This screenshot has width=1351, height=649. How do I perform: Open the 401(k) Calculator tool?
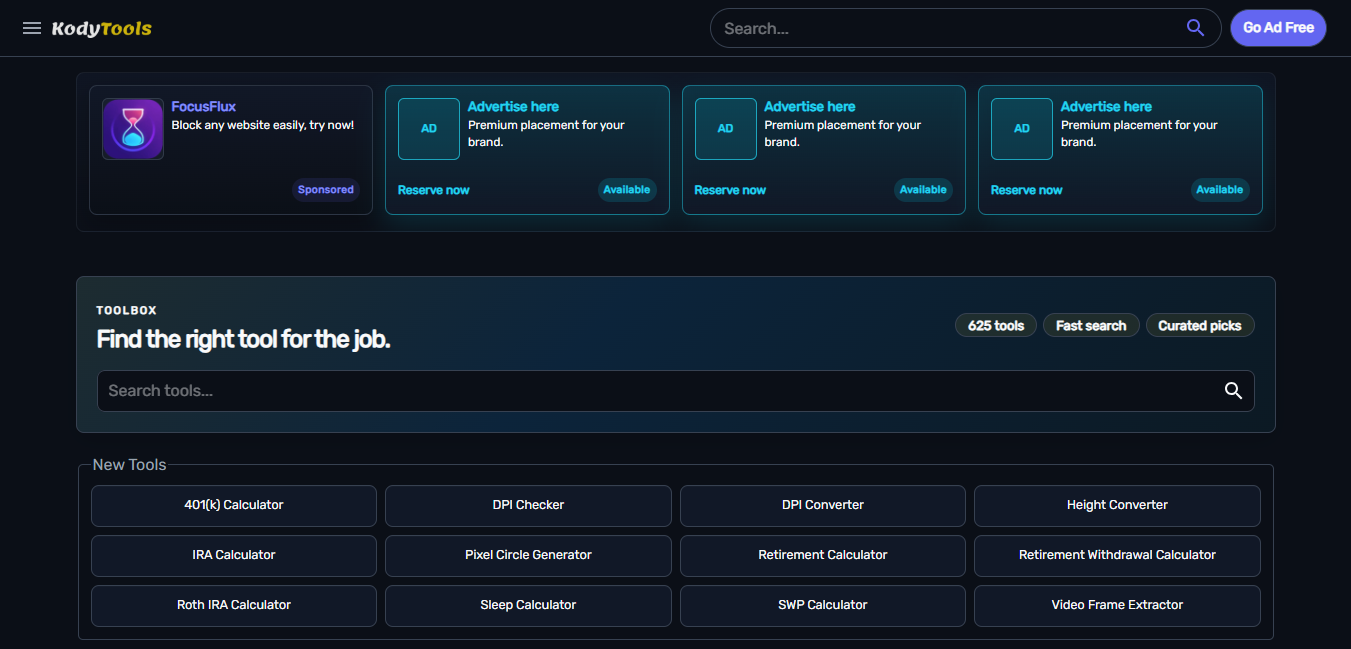234,505
